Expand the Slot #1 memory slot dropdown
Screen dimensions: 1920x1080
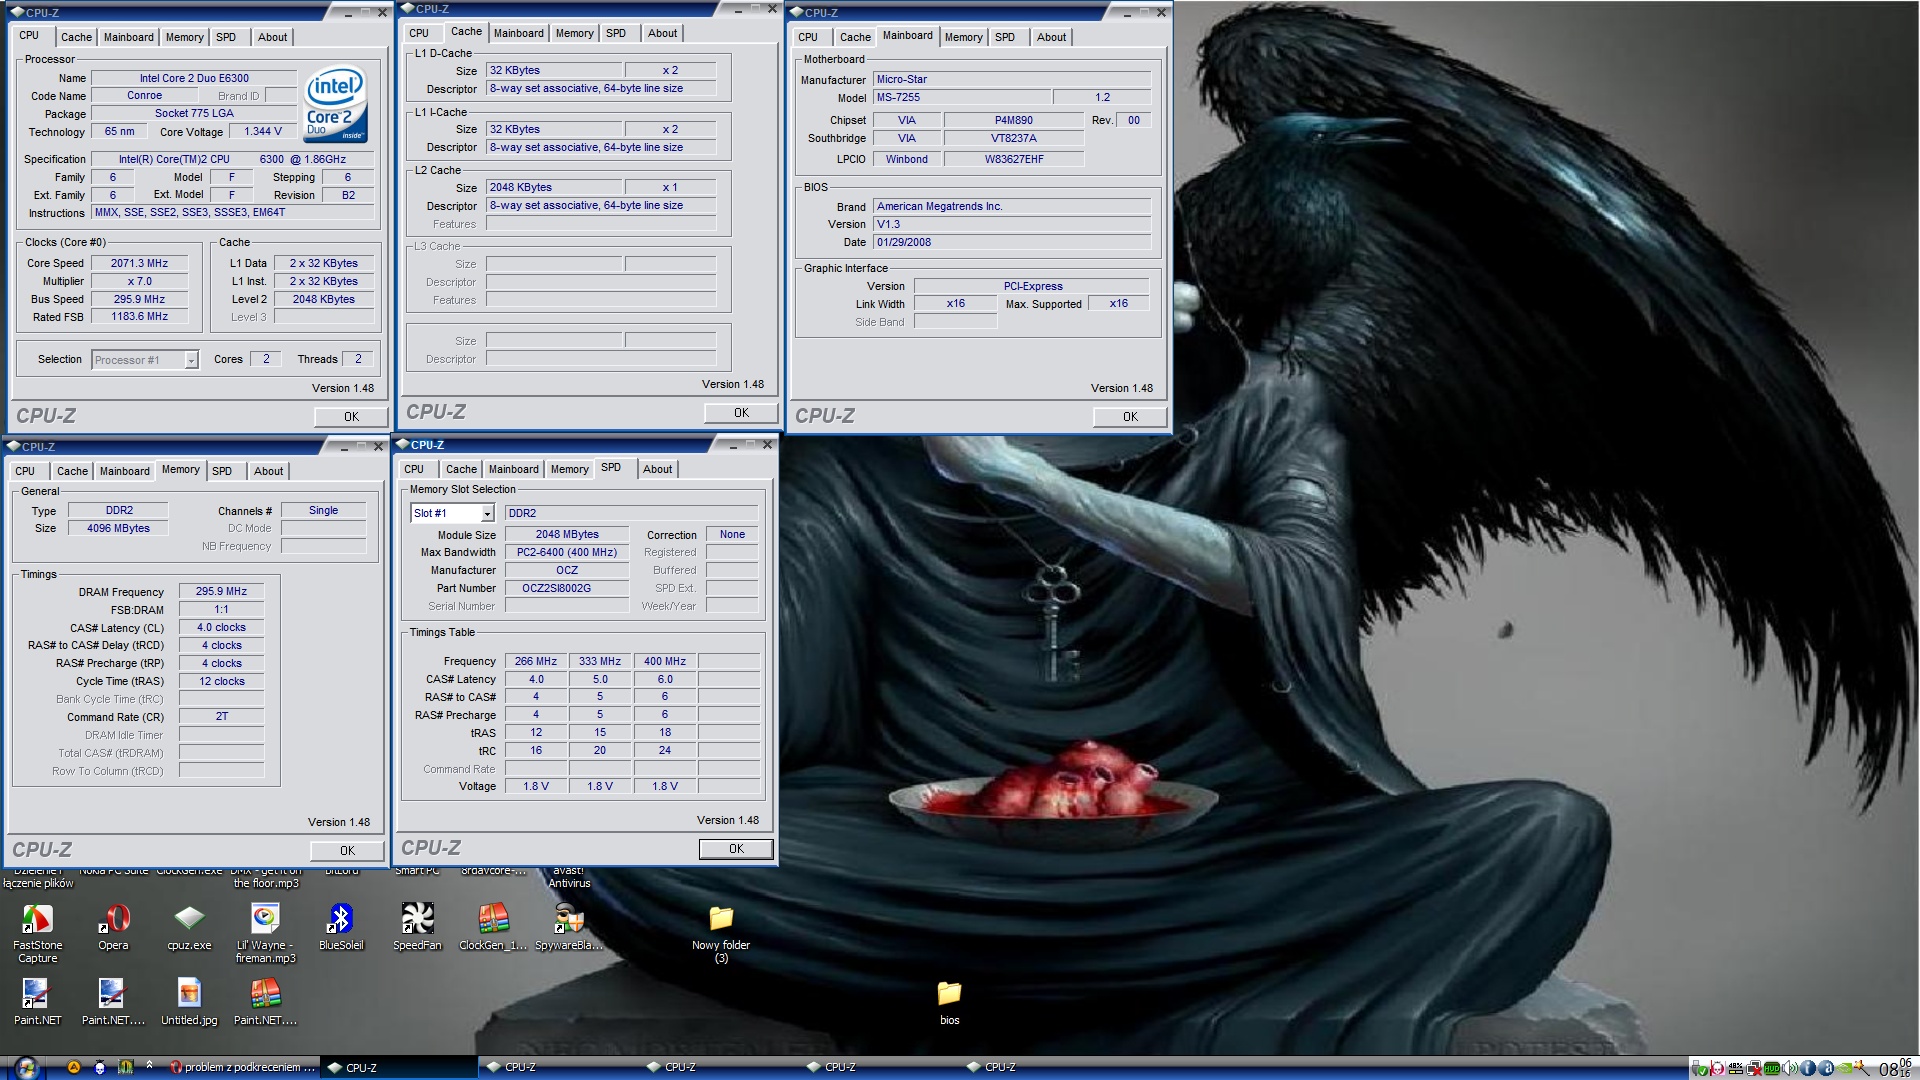[487, 513]
